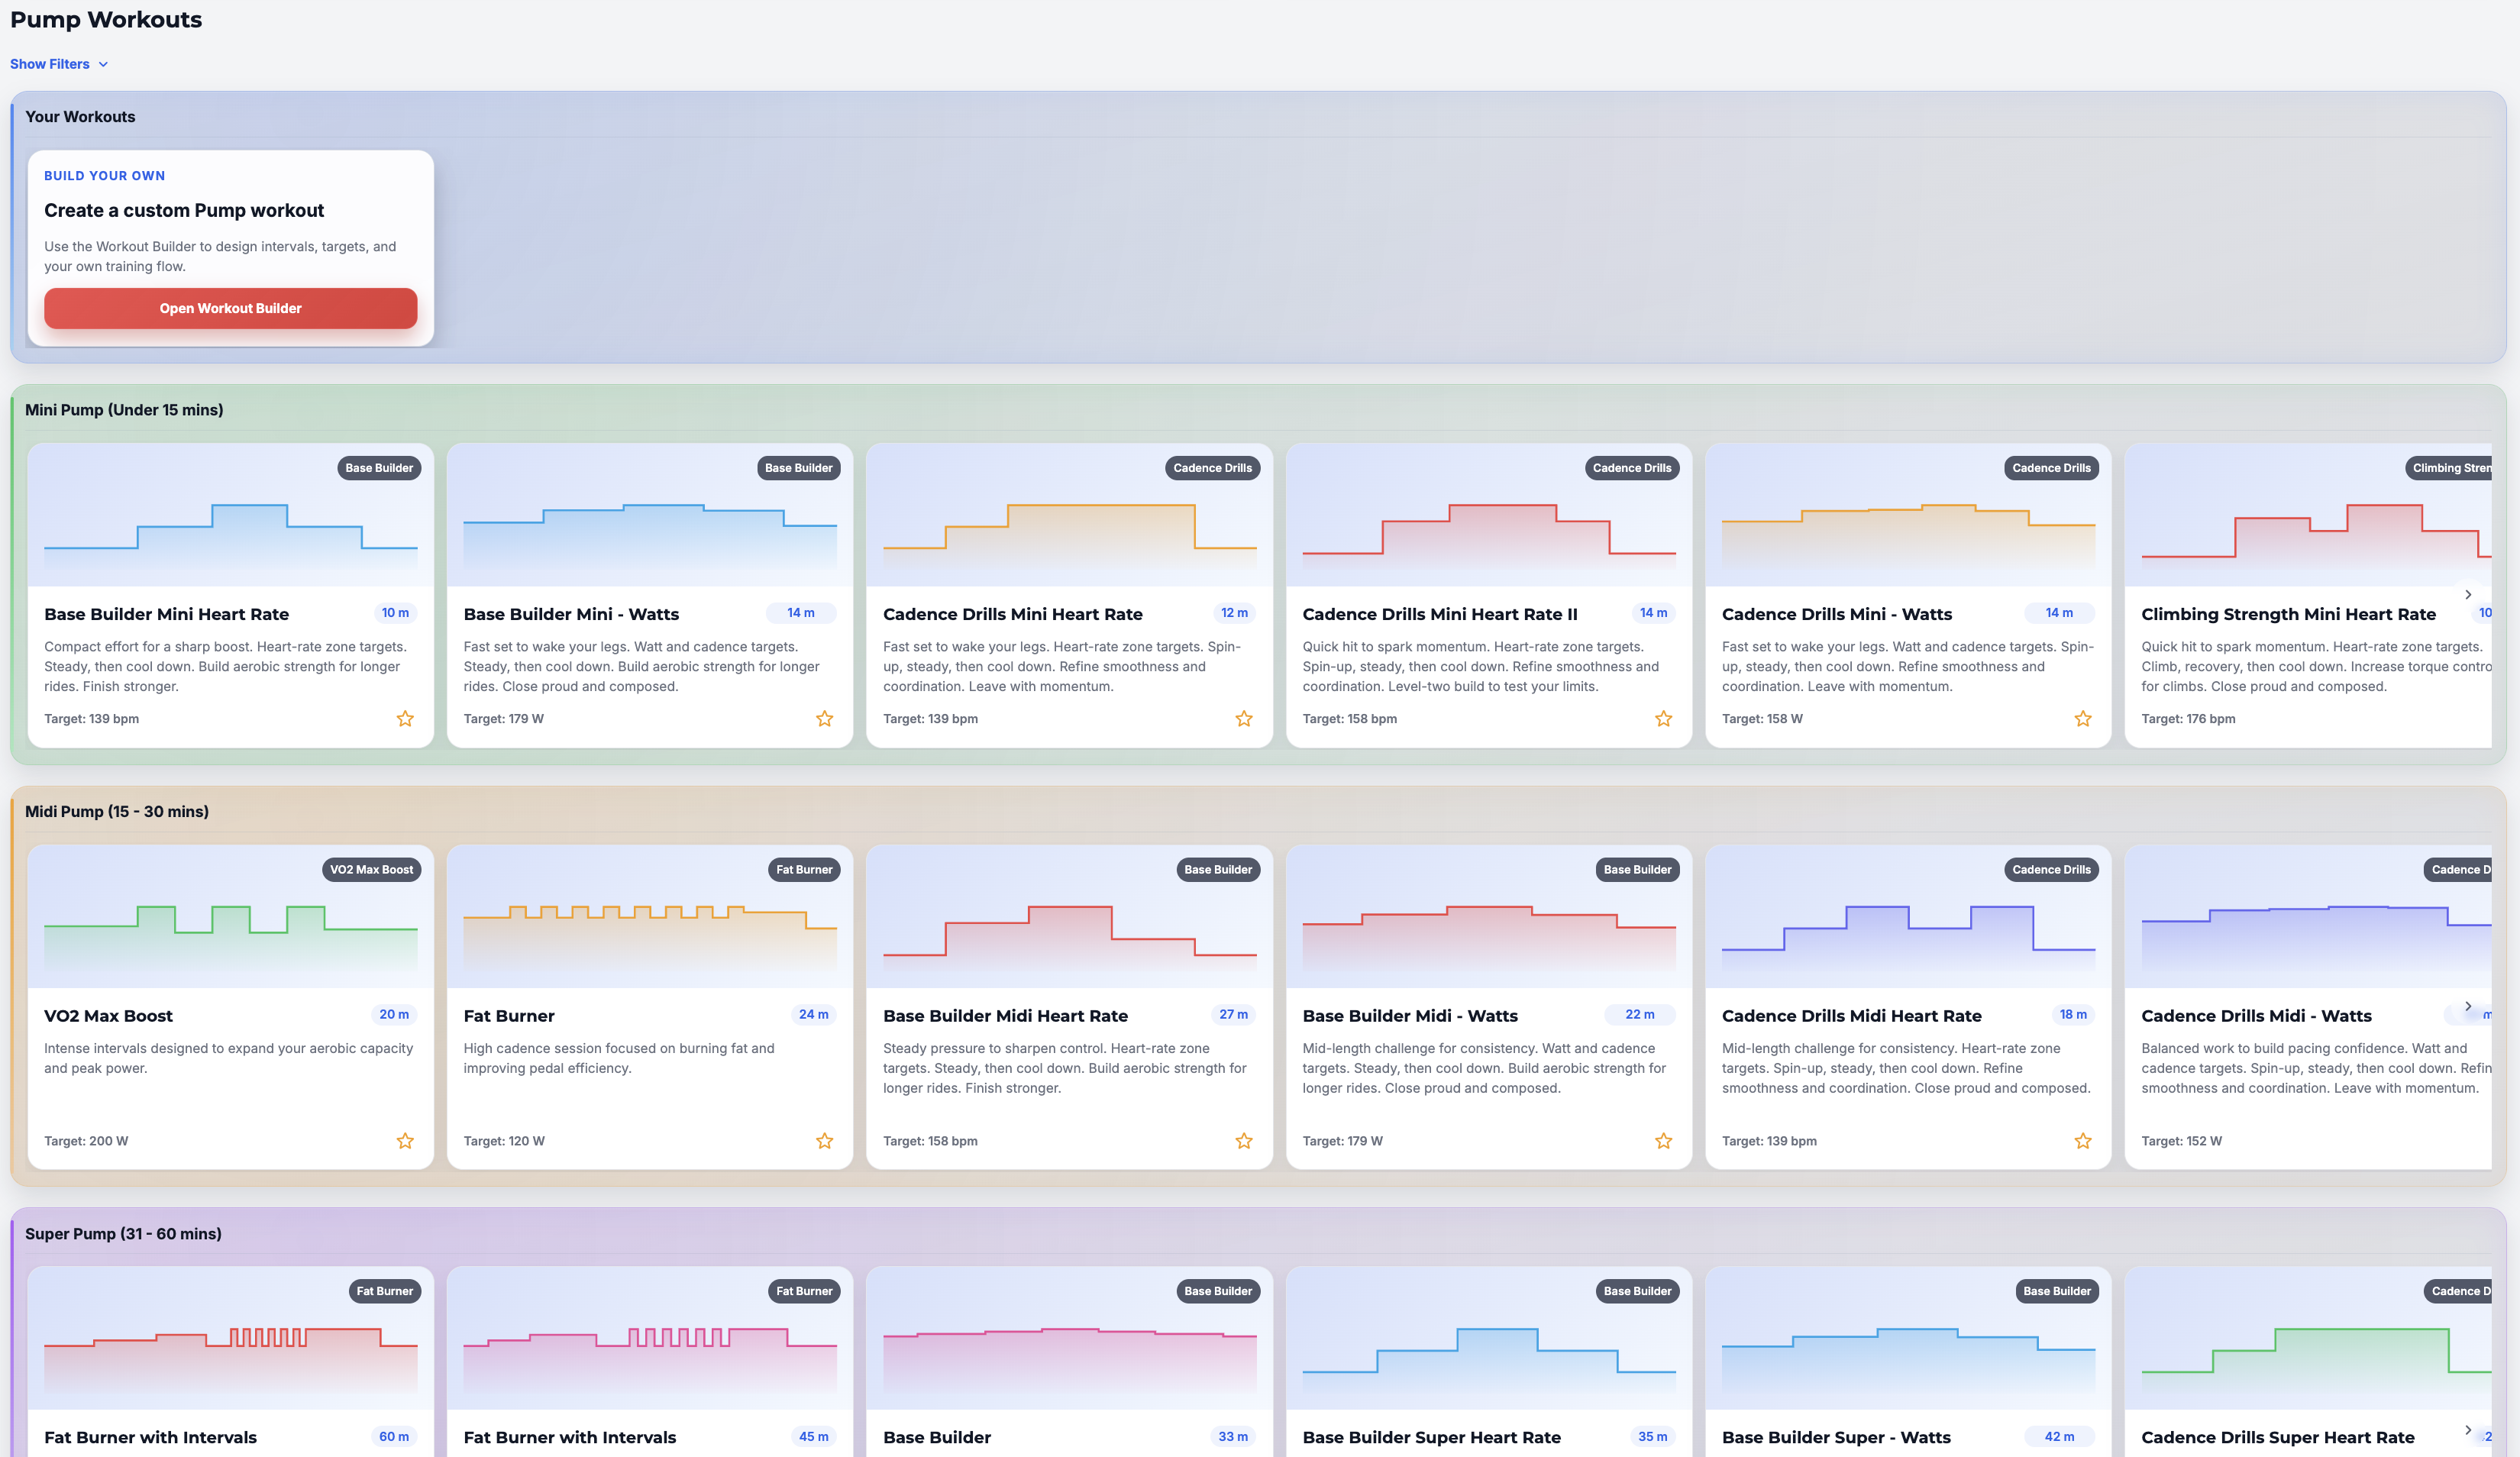
Task: Select the VO2 Max Boost category tag
Action: [371, 870]
